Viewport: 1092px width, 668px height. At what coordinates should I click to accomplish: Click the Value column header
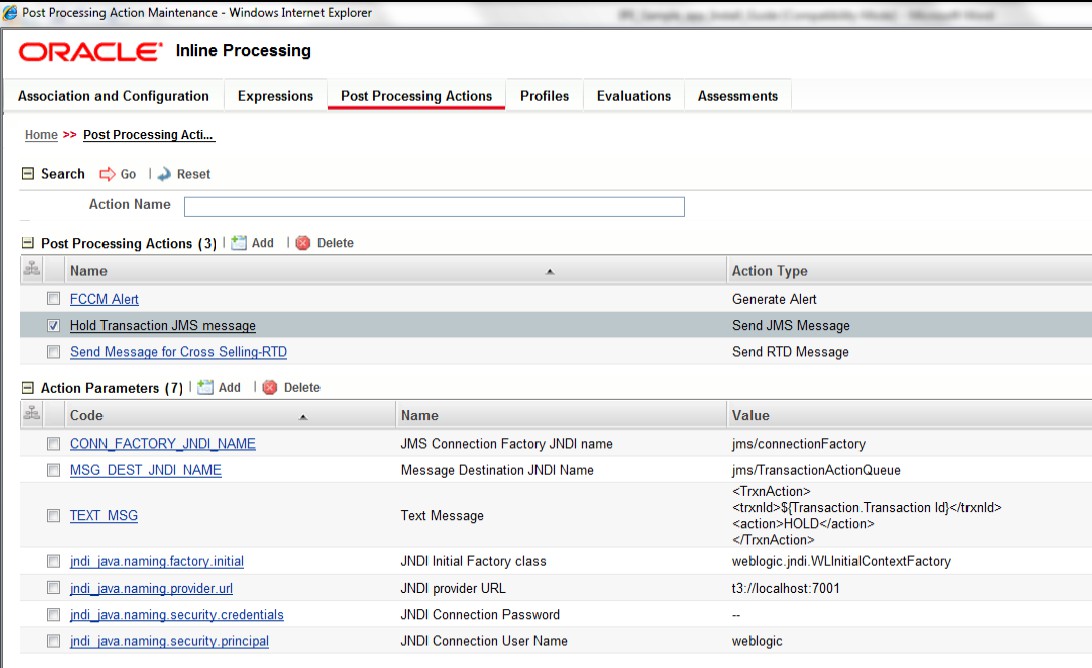(751, 415)
